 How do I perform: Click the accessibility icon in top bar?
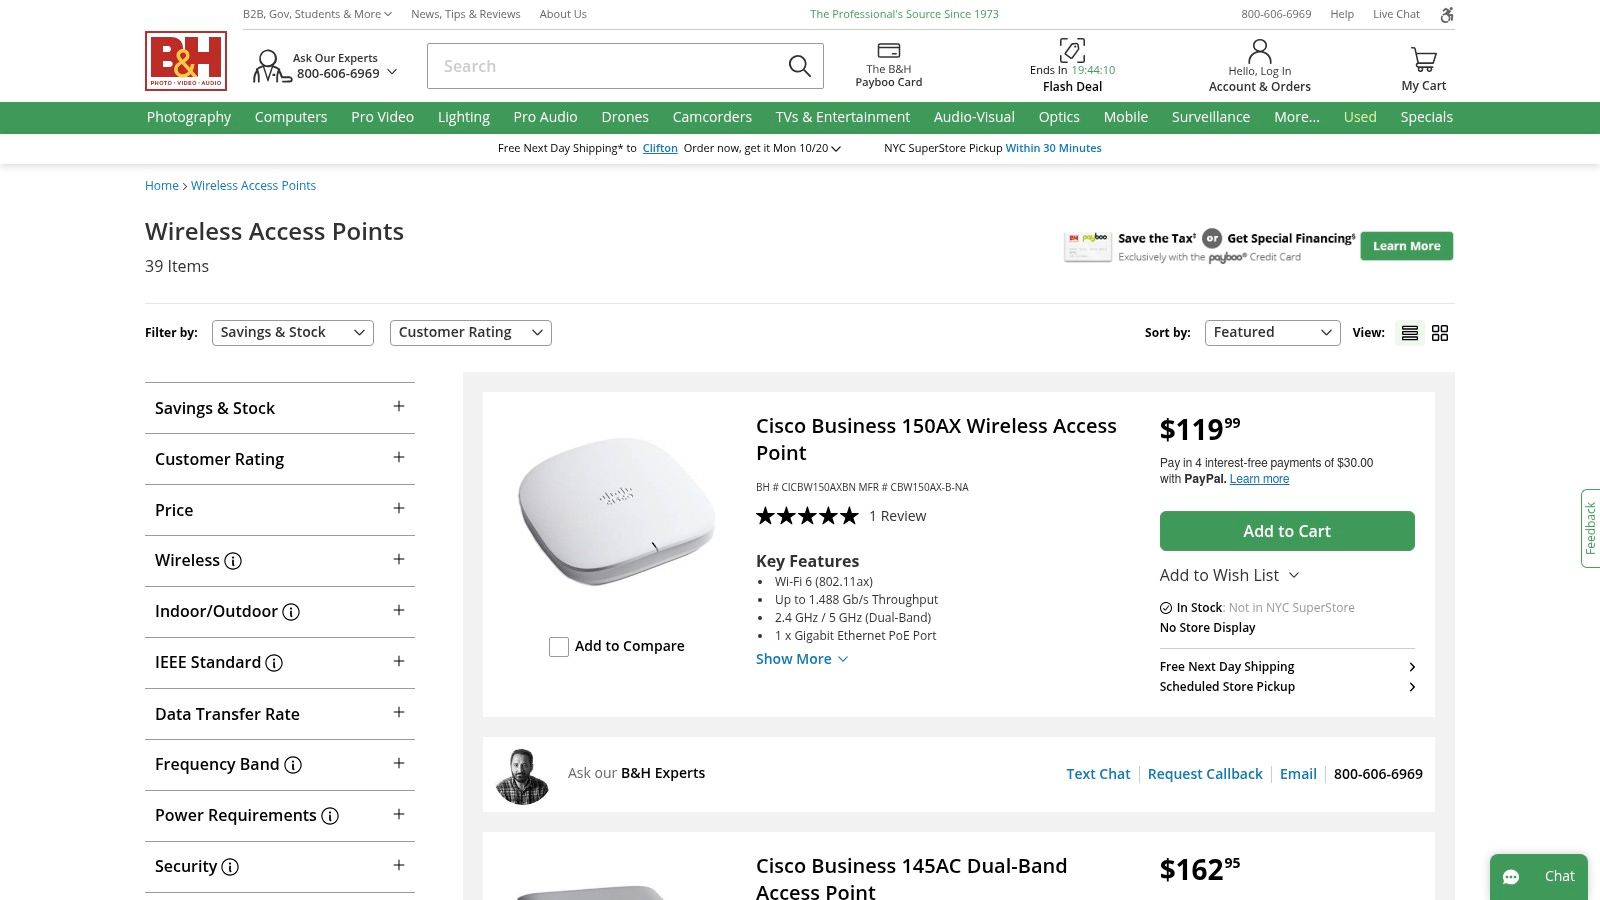tap(1446, 14)
